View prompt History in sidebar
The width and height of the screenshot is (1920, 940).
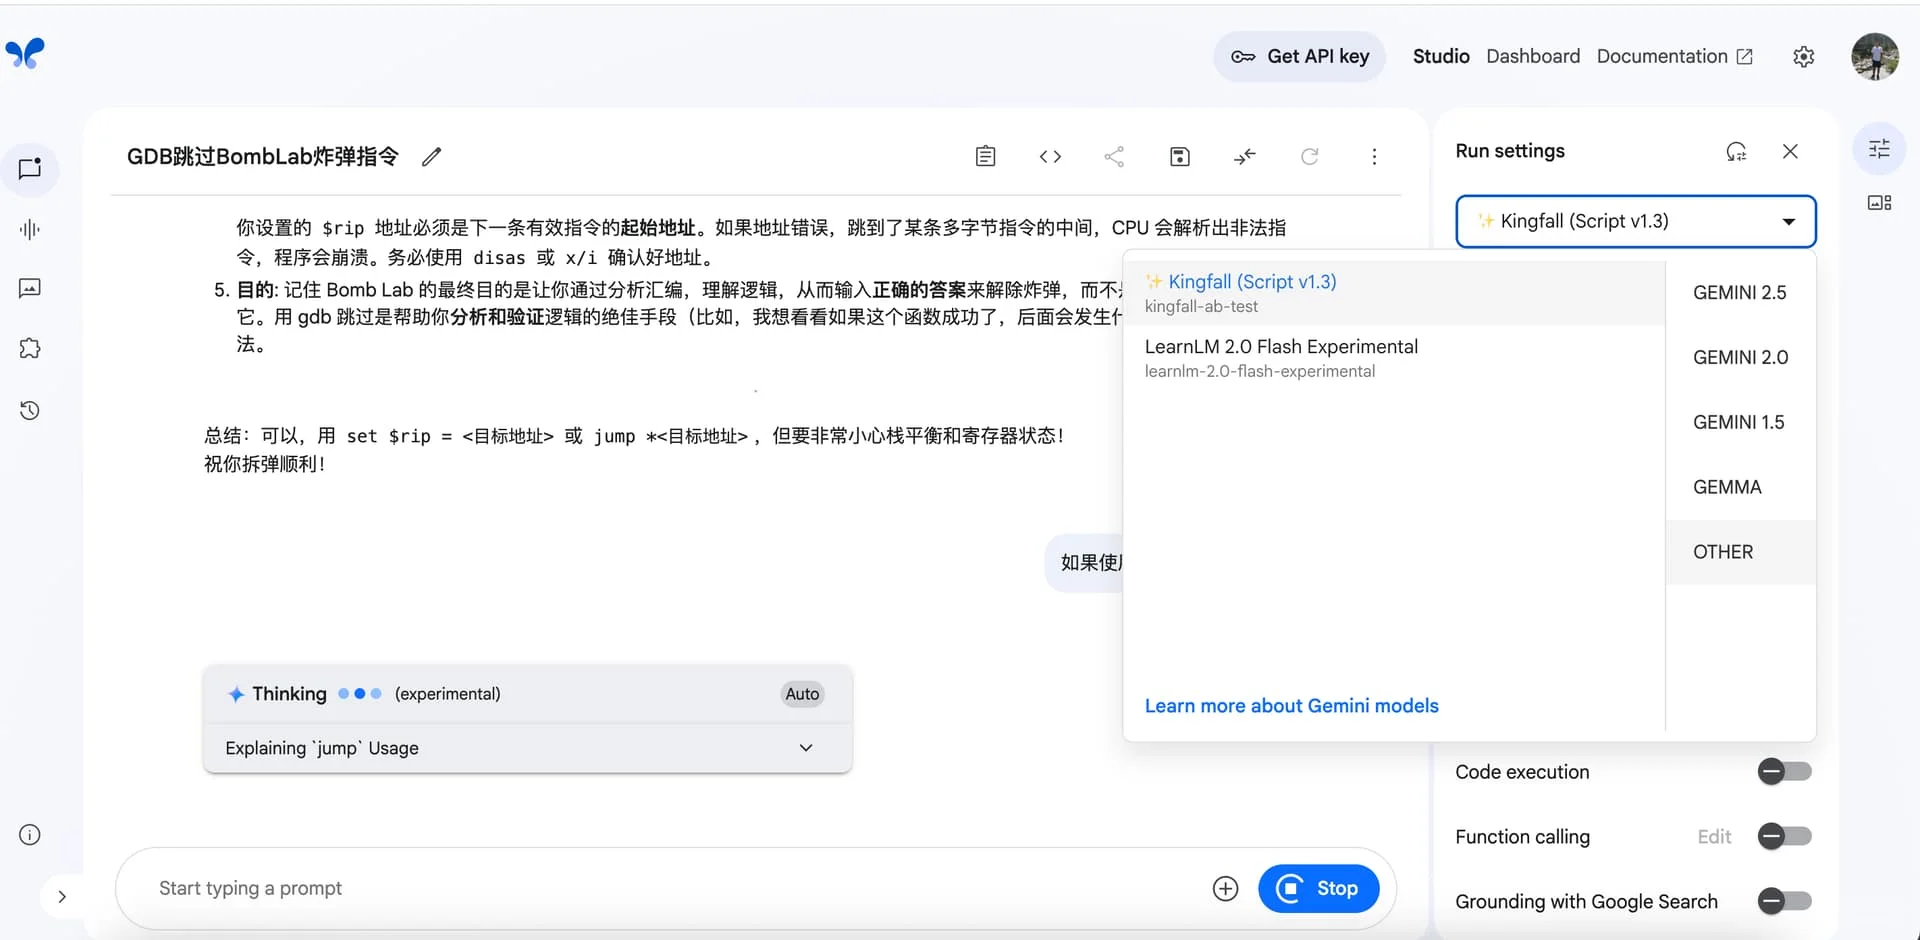click(30, 410)
